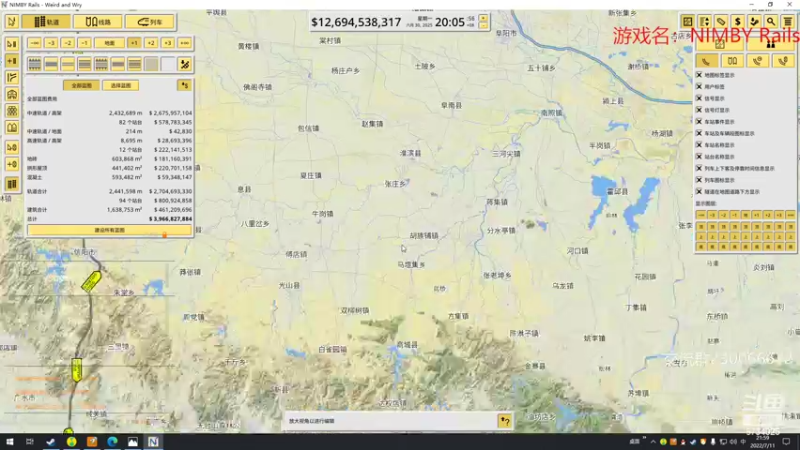The width and height of the screenshot is (800, 450).
Task: Open Task View on the Windows taskbar
Action: click(x=30, y=442)
